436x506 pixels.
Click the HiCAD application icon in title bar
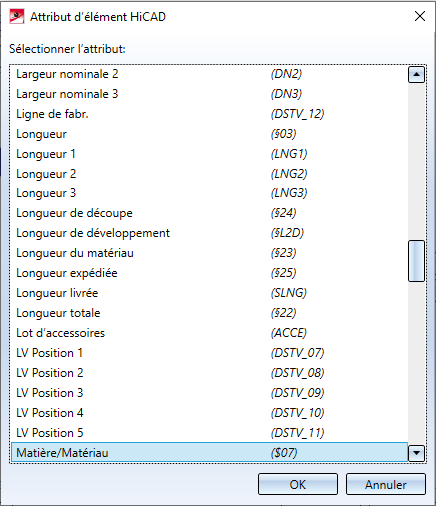[17, 16]
